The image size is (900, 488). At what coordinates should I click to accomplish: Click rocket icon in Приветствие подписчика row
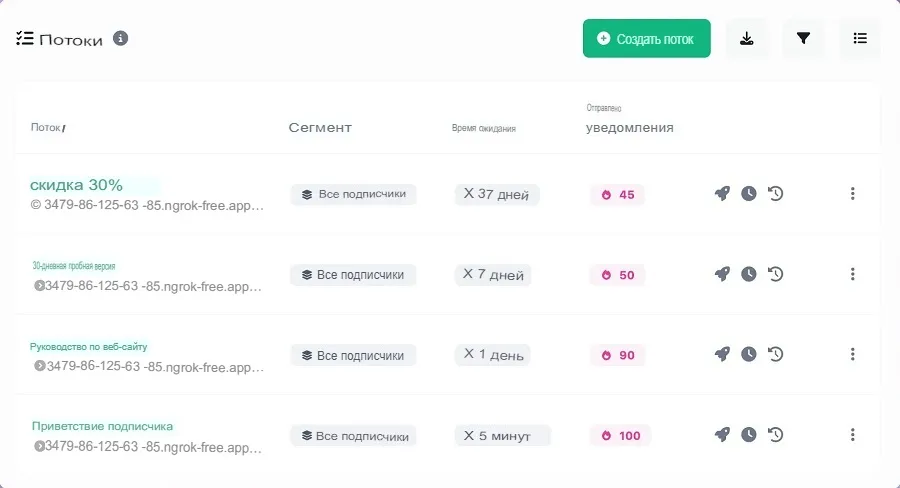click(x=722, y=435)
